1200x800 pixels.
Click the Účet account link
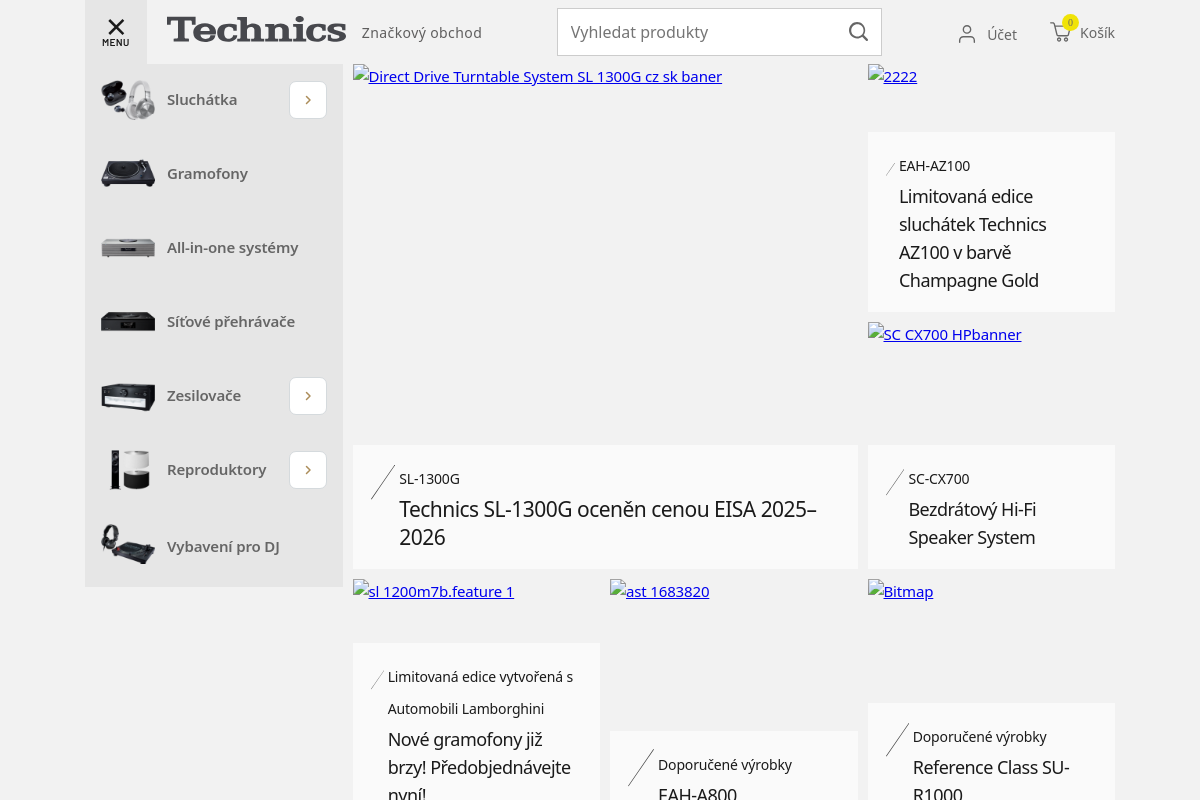tap(1002, 35)
